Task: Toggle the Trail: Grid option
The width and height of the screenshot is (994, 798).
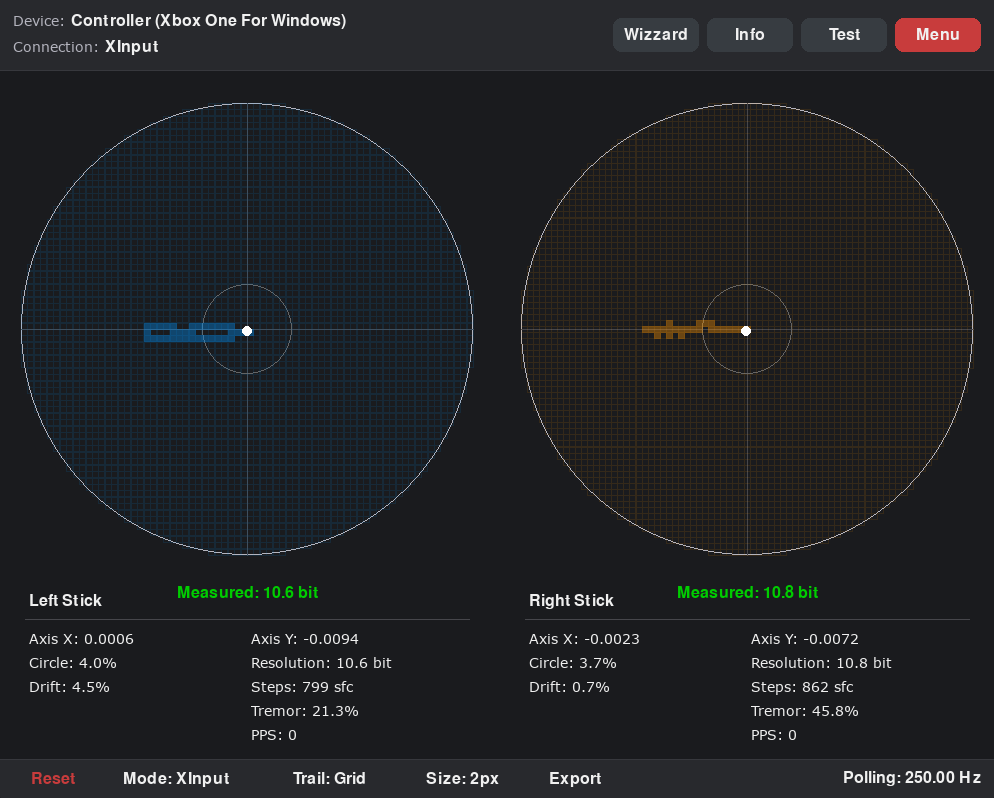Action: pyautogui.click(x=329, y=778)
